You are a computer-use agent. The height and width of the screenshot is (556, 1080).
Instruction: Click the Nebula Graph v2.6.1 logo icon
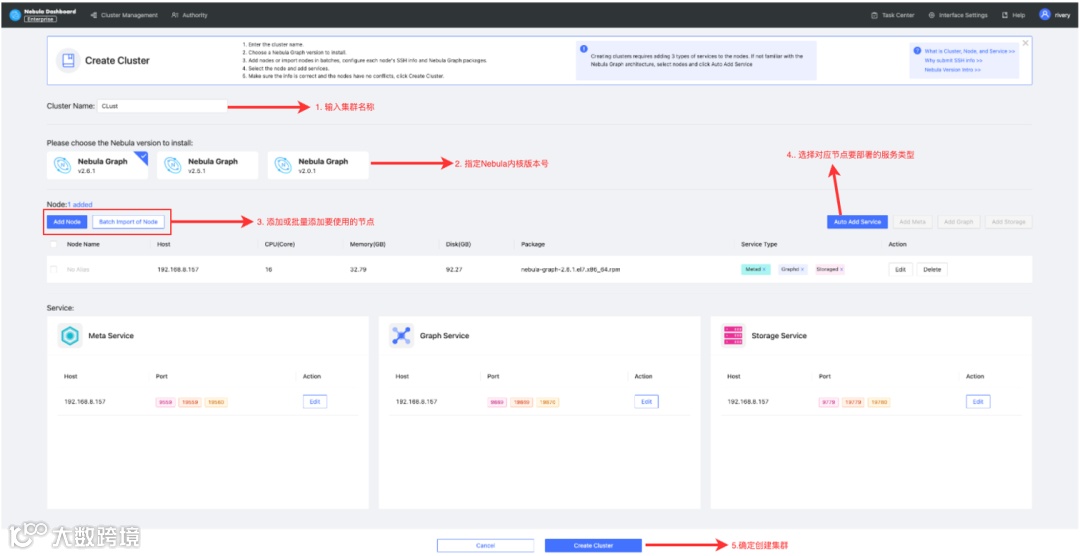63,165
